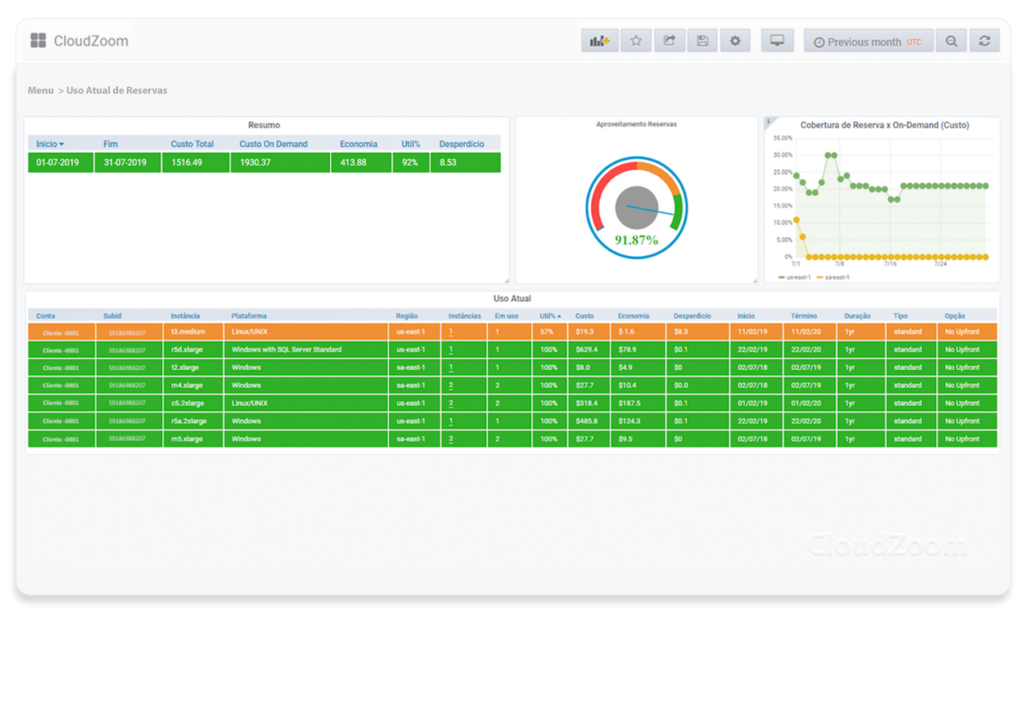This screenshot has height=708, width=1024.
Task: Open settings via the gear icon
Action: pos(735,40)
